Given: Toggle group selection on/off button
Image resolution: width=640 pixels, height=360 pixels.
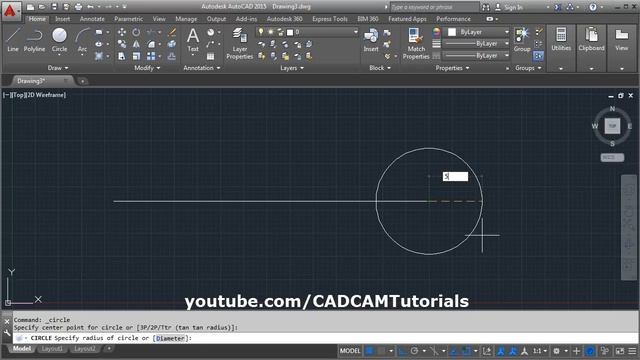Looking at the screenshot, I should pyautogui.click(x=538, y=56).
